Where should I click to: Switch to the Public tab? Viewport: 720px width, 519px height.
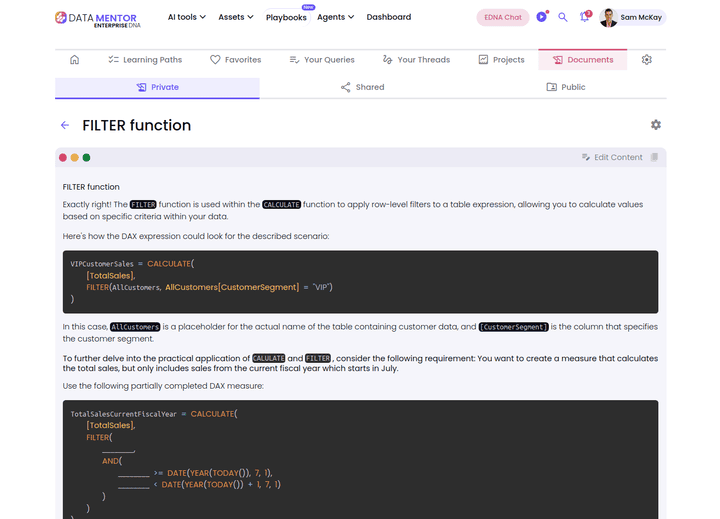[x=566, y=87]
